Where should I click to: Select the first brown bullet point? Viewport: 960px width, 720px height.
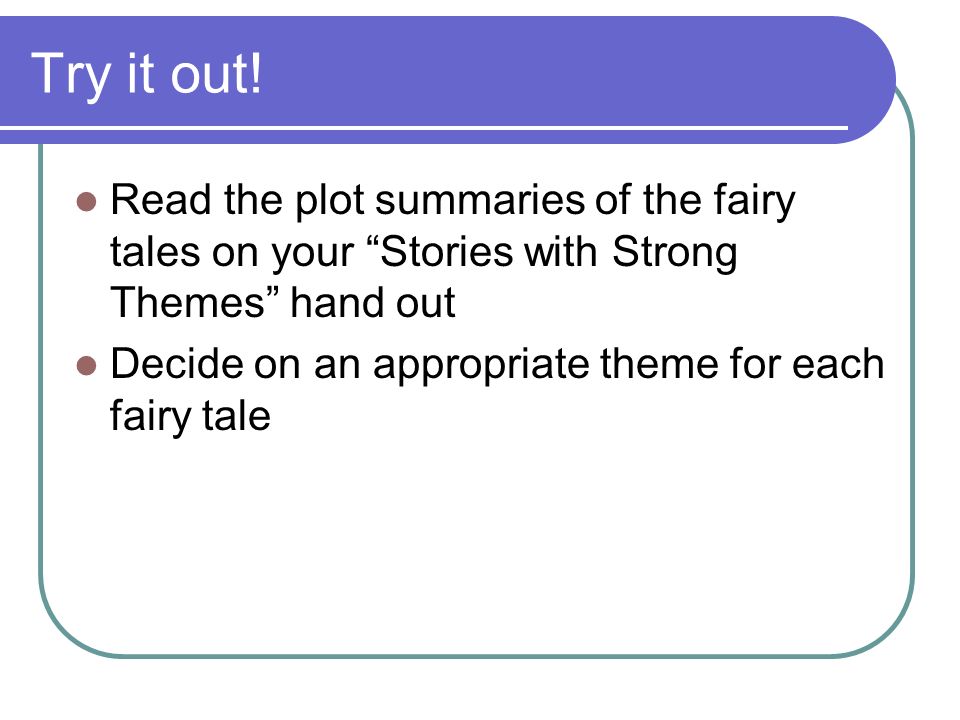point(87,201)
